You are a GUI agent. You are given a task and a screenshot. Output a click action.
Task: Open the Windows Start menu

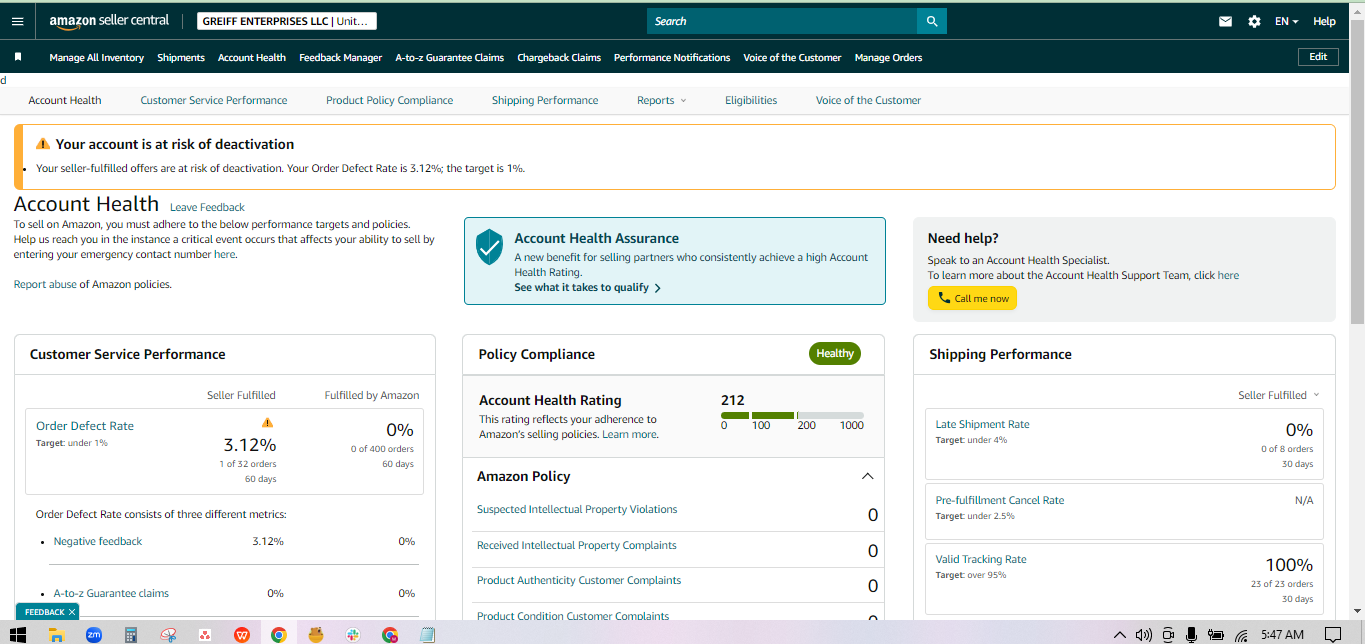click(x=18, y=634)
